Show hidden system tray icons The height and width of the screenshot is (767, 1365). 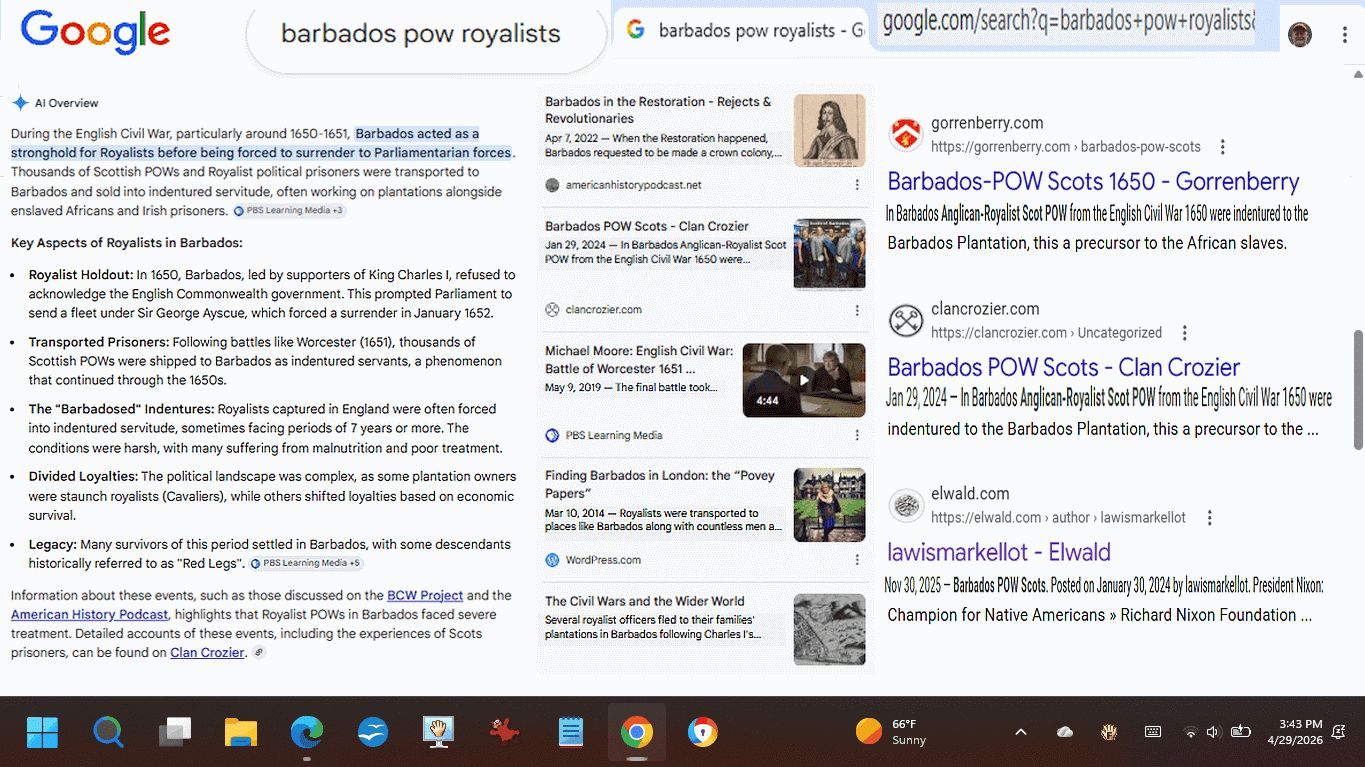point(1020,732)
